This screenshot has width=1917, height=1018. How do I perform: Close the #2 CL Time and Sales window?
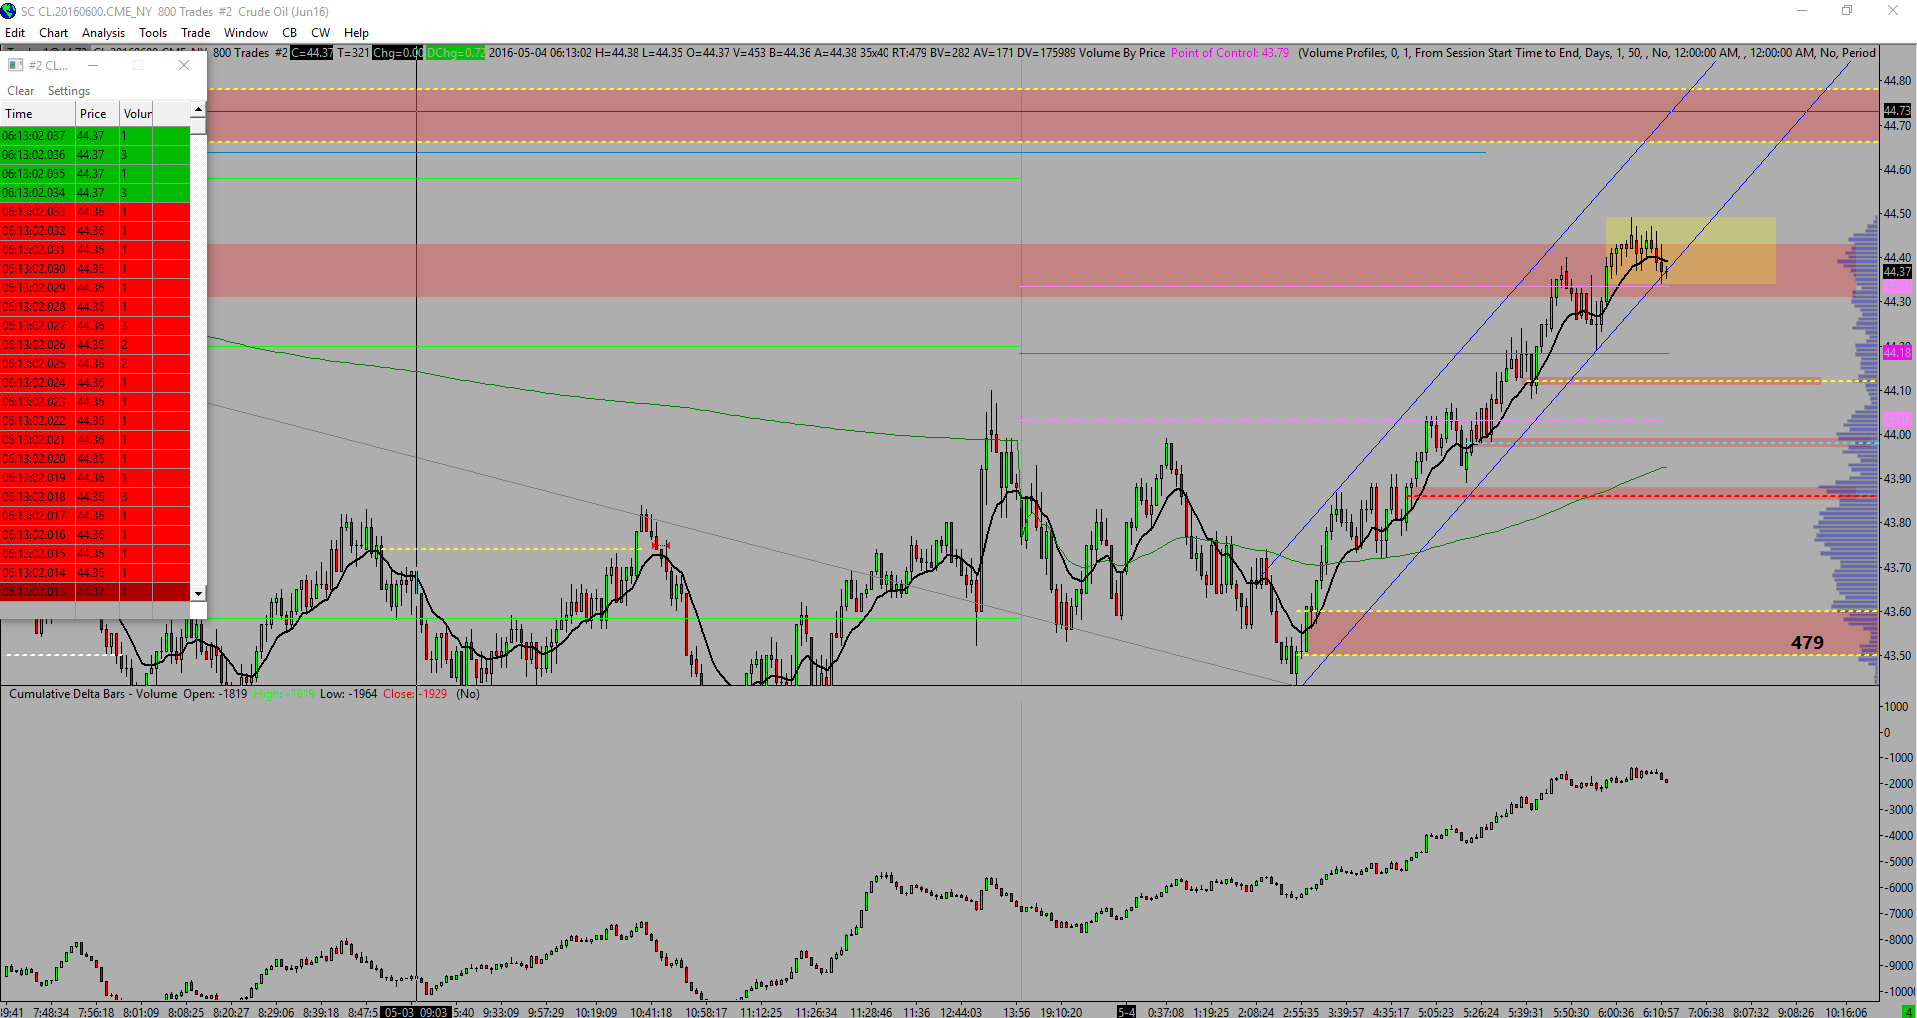[184, 65]
